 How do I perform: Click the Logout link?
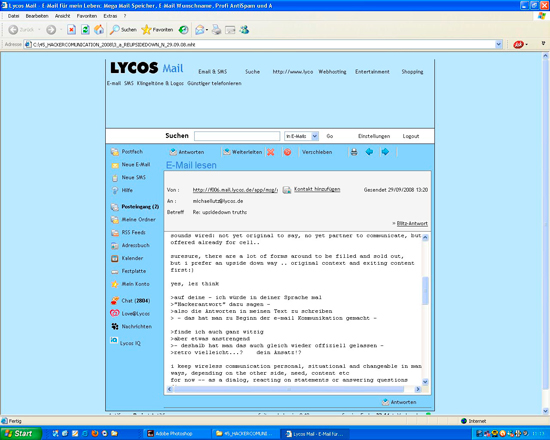[411, 136]
